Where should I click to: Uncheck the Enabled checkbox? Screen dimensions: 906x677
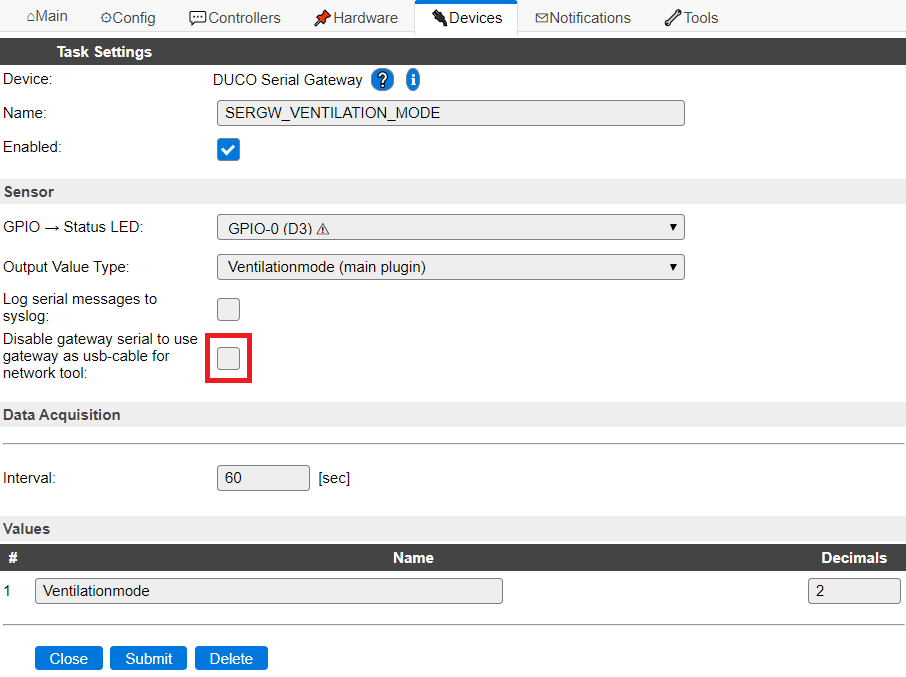click(x=228, y=150)
